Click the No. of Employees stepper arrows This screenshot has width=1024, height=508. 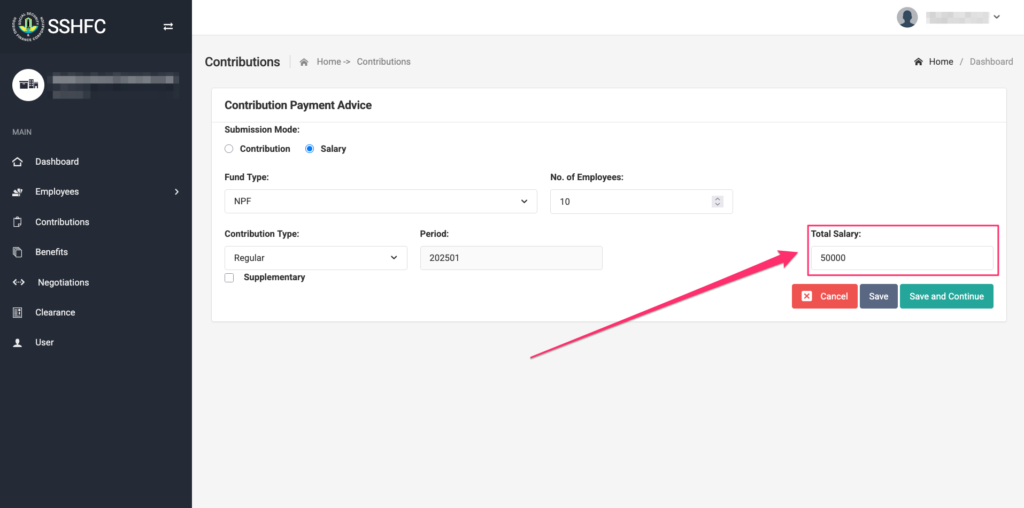717,201
